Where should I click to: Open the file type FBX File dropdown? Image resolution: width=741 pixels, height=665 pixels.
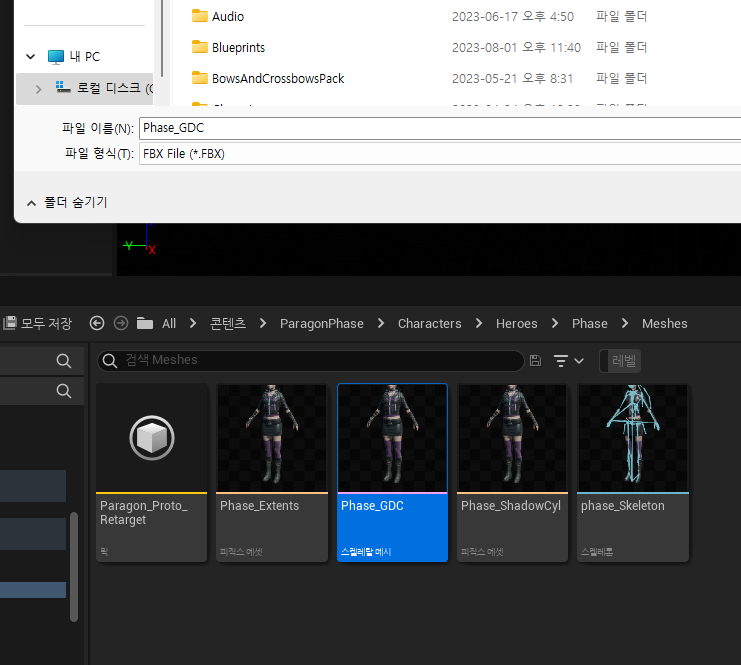440,154
